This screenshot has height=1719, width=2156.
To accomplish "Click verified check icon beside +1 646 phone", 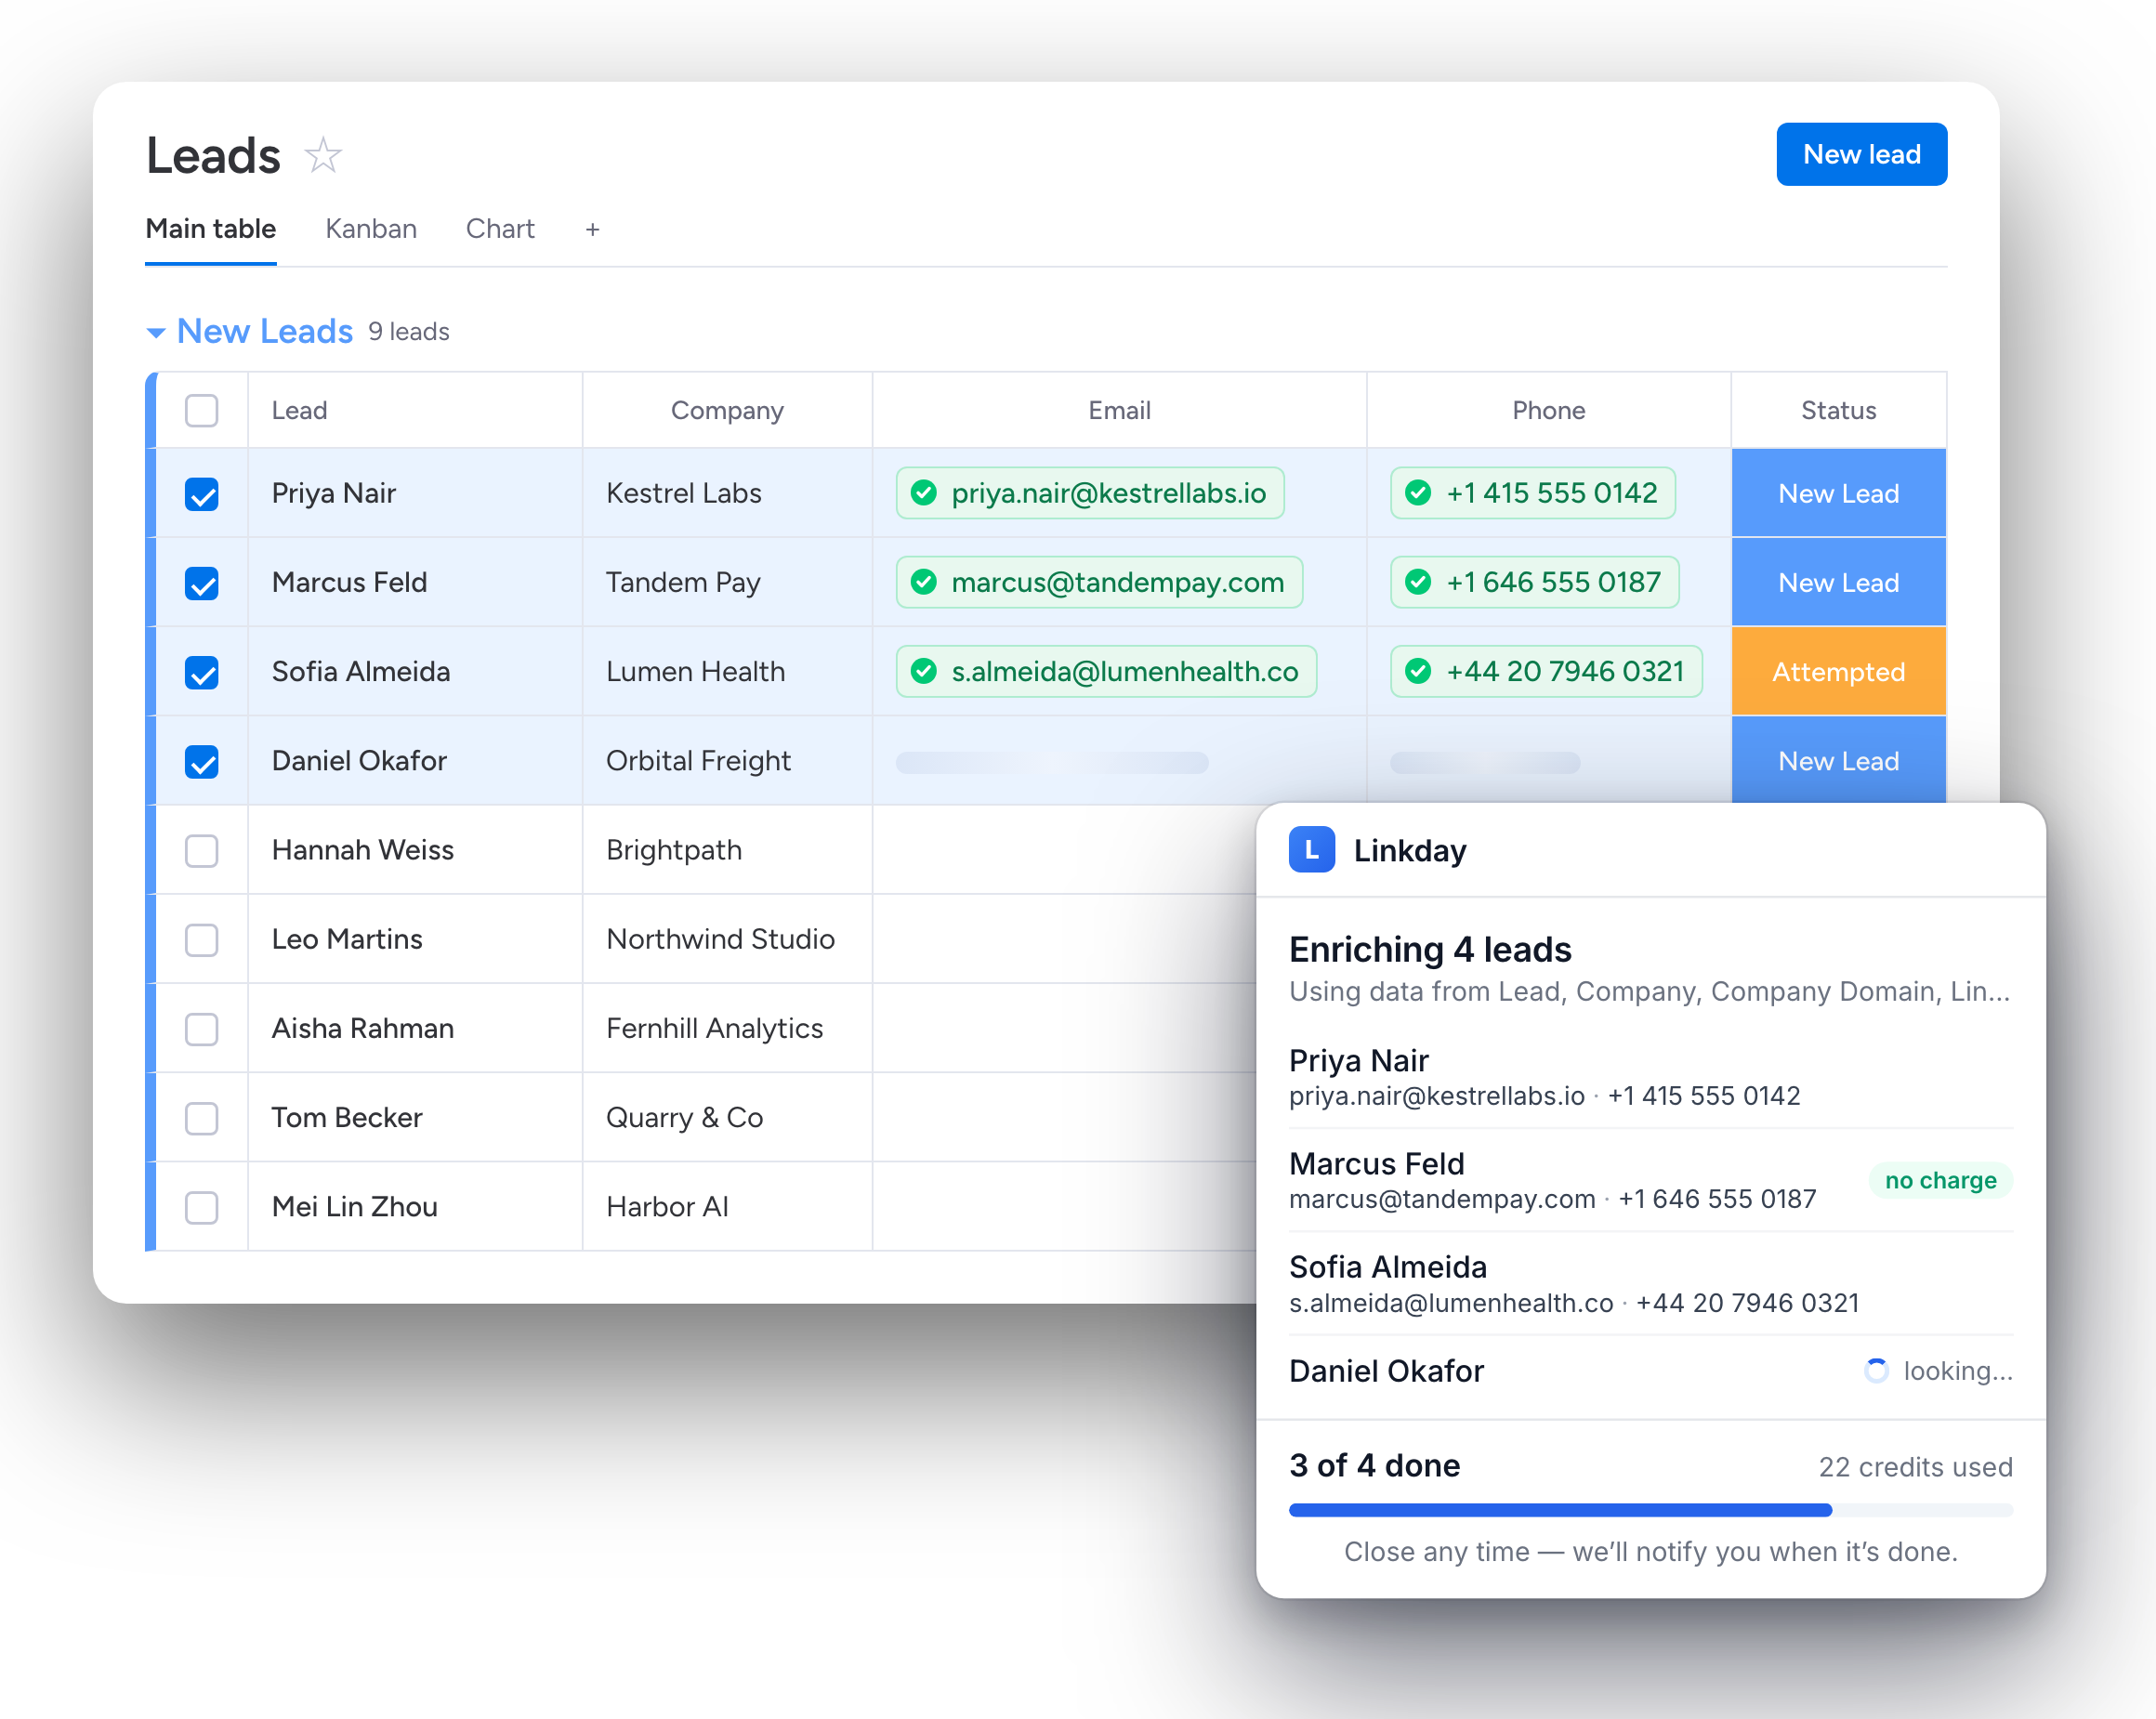I will (1417, 582).
